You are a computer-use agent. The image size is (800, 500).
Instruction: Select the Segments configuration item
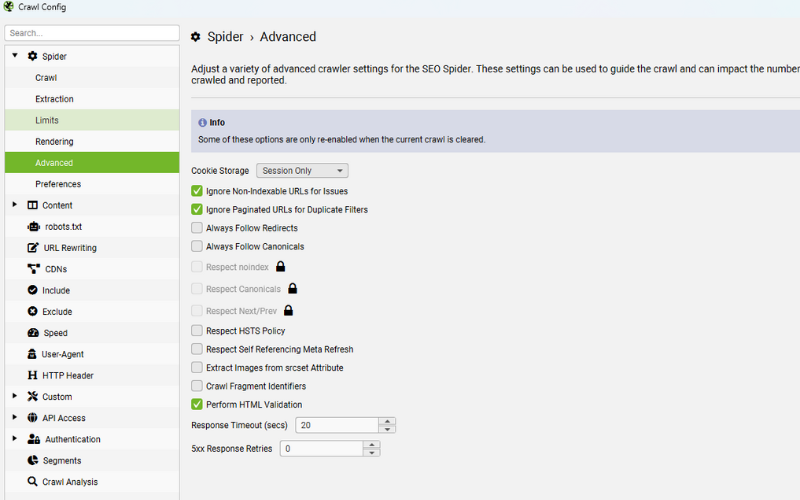61,461
